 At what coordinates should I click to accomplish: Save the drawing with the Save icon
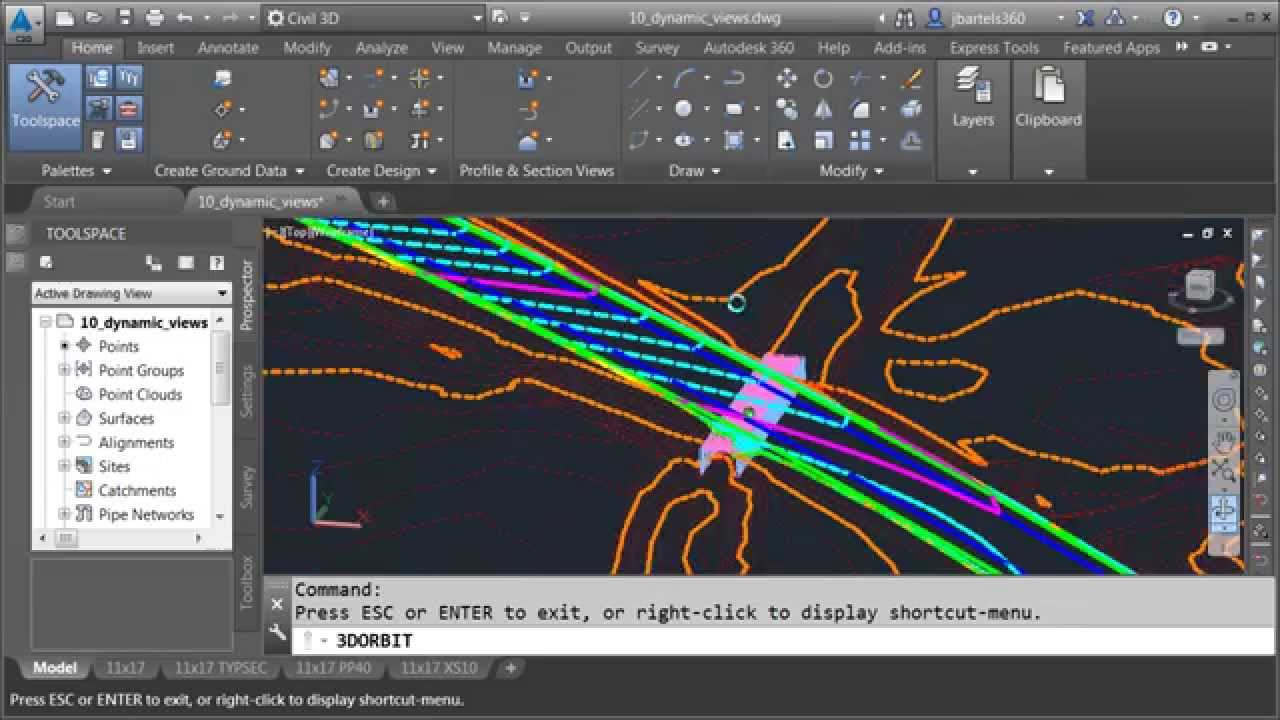tap(124, 18)
